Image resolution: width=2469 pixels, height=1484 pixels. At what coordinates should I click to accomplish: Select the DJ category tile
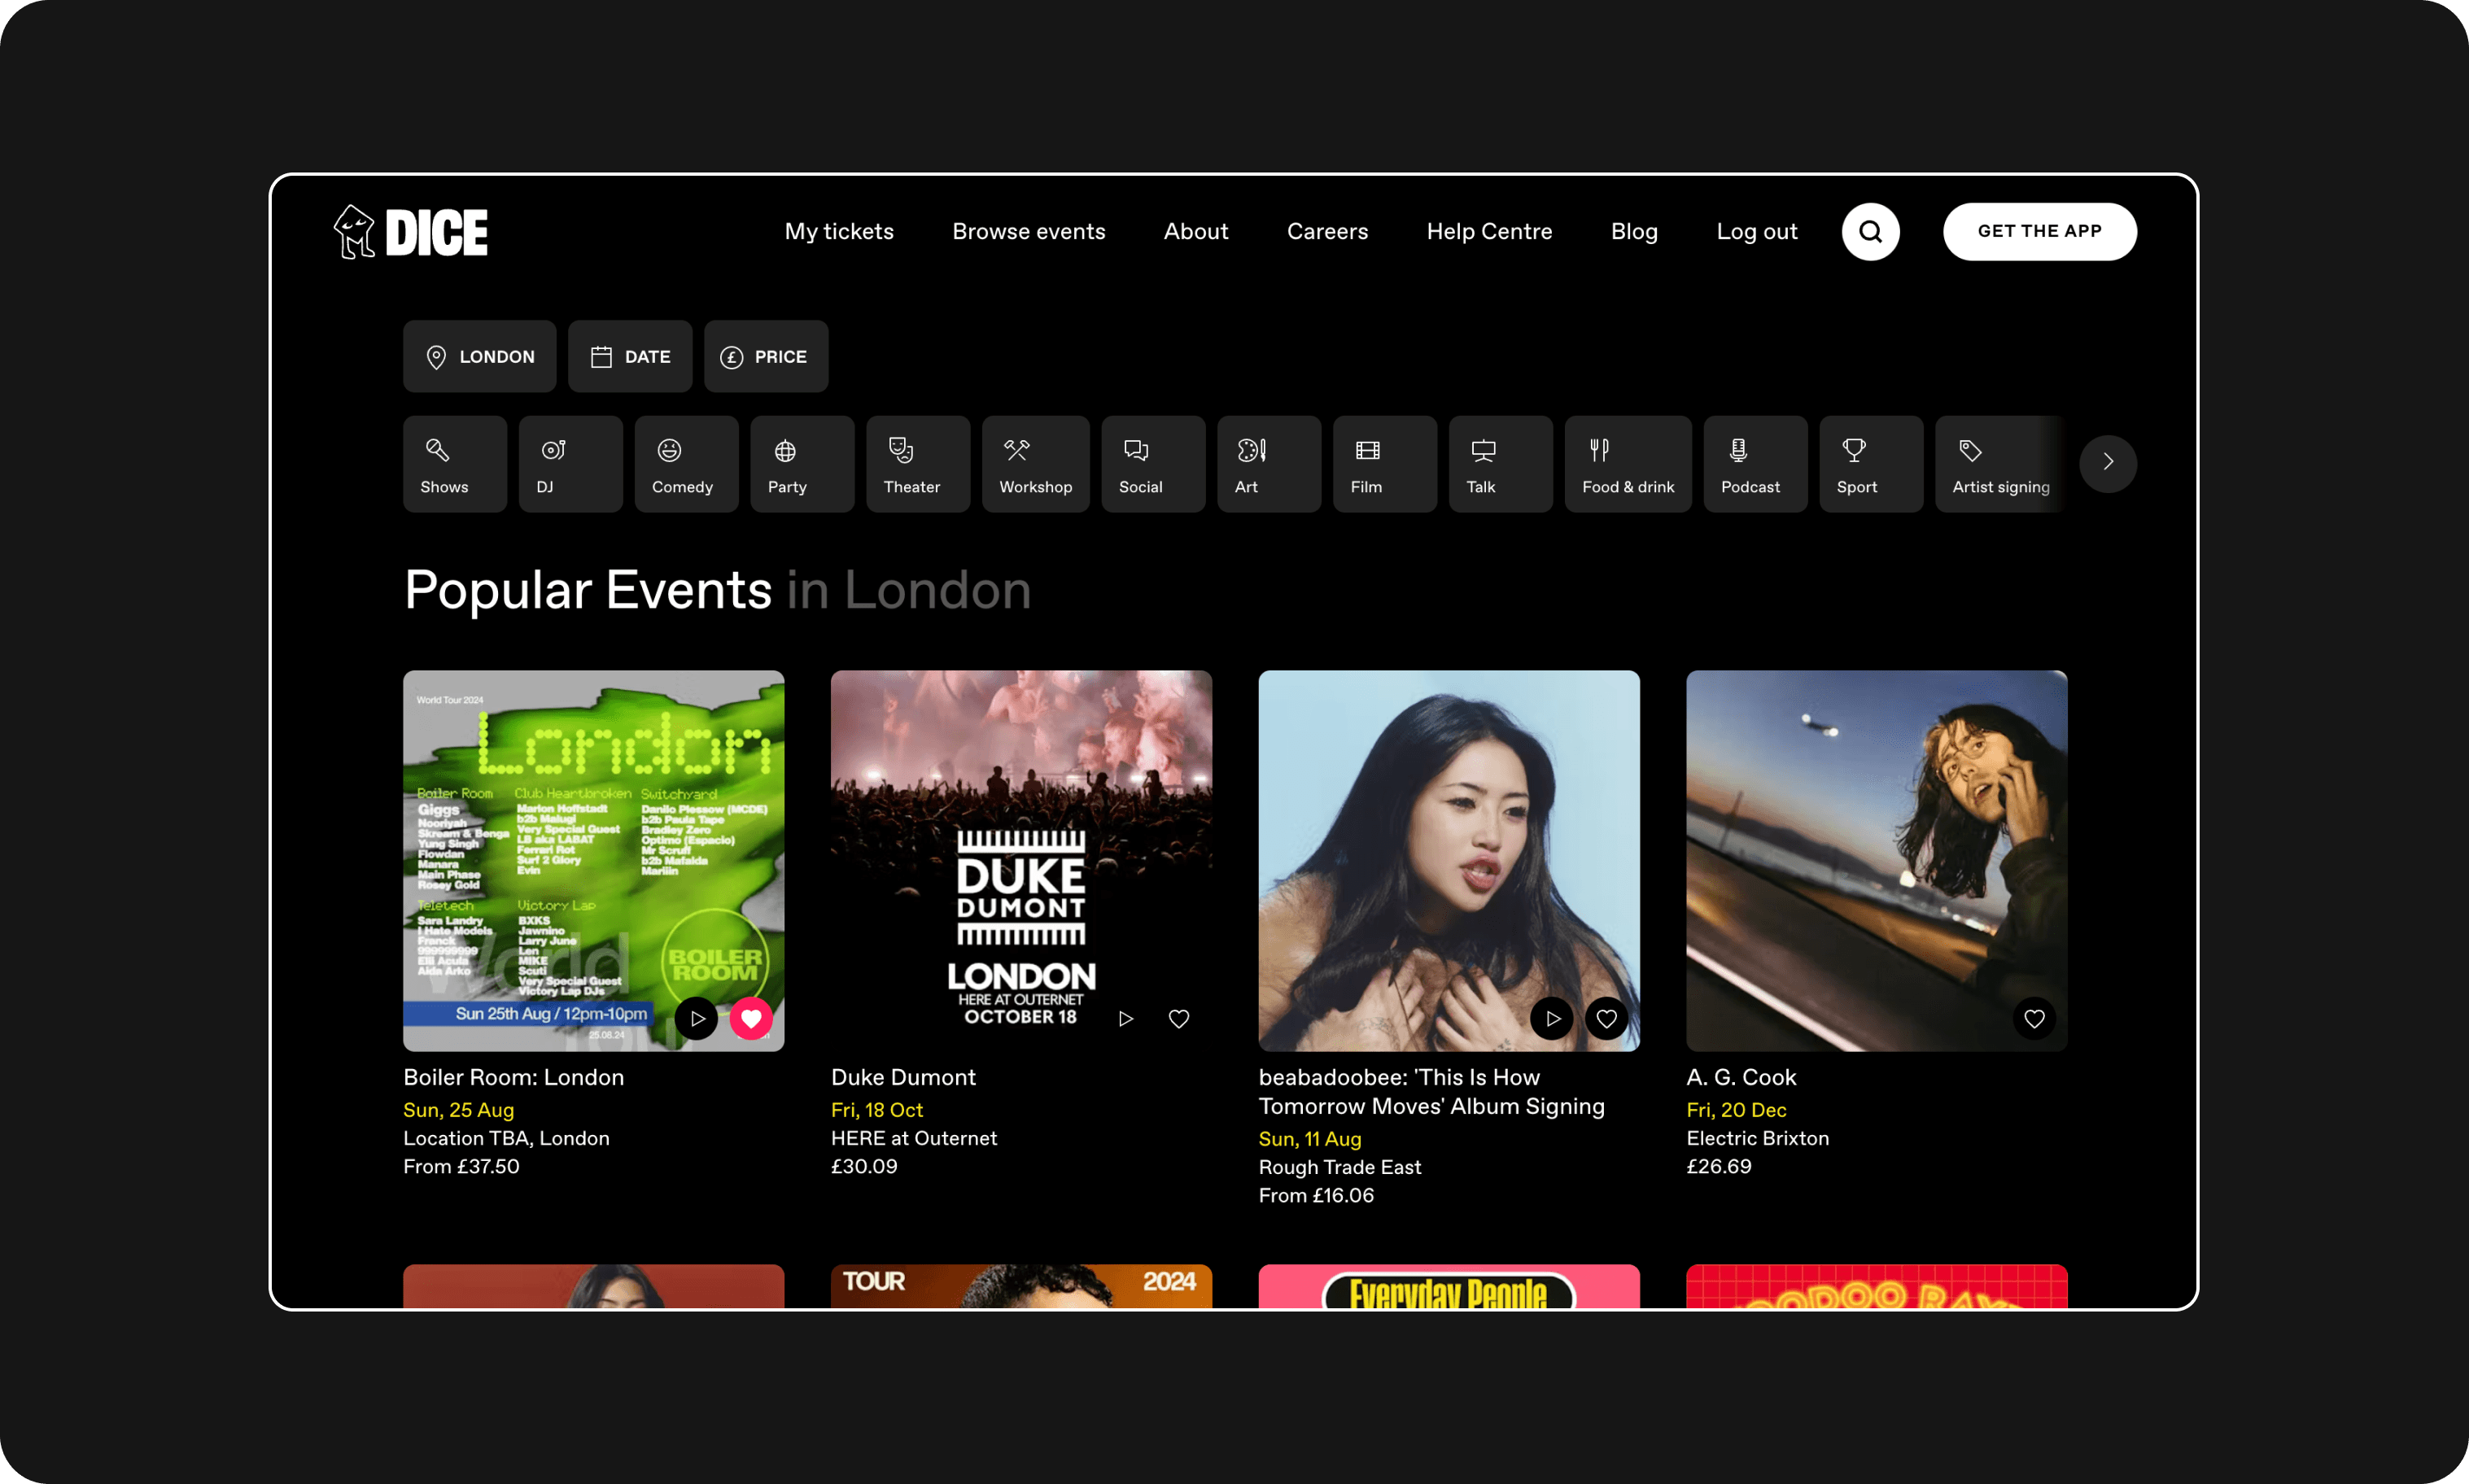[x=570, y=464]
